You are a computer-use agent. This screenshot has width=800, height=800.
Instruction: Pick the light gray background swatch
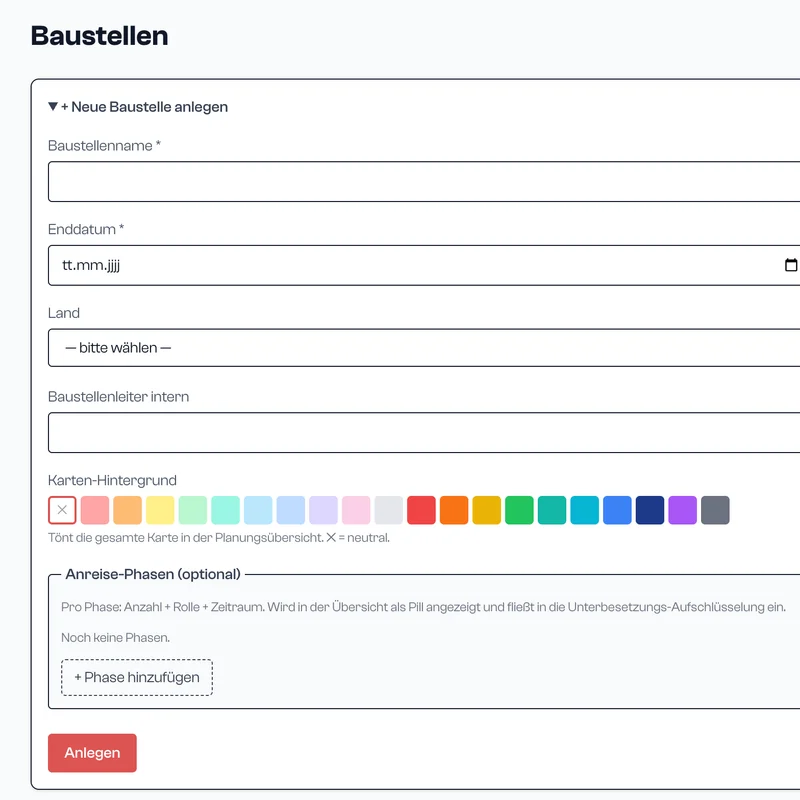tap(389, 510)
